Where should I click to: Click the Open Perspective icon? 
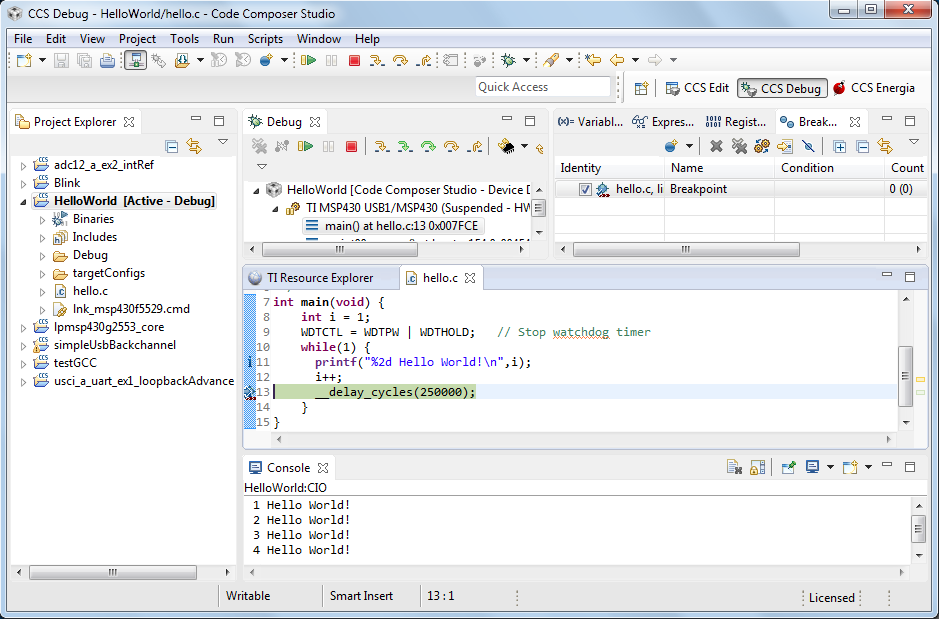[x=642, y=88]
